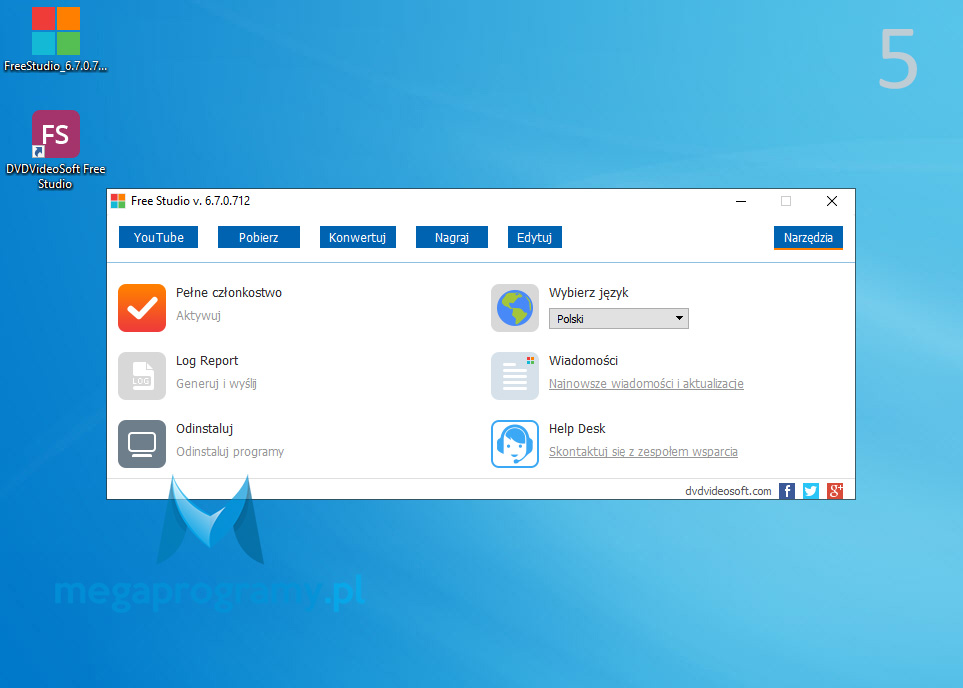Open the Twitter icon in footer
The image size is (963, 688).
(x=811, y=491)
